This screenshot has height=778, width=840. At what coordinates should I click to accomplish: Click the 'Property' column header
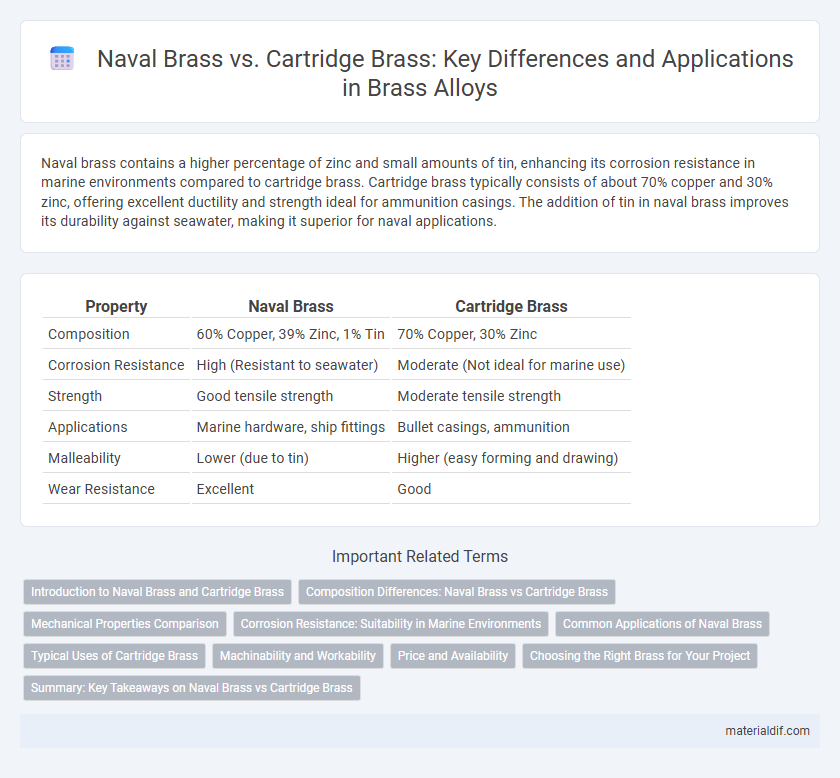point(116,306)
